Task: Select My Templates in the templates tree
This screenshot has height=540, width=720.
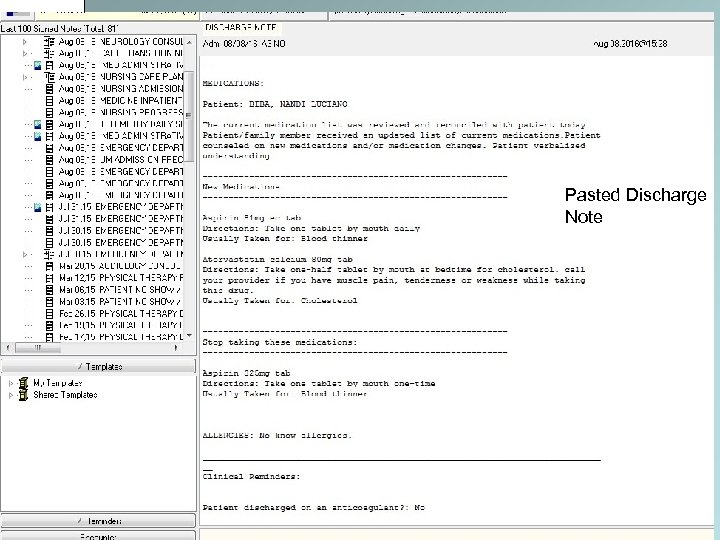Action: click(58, 383)
